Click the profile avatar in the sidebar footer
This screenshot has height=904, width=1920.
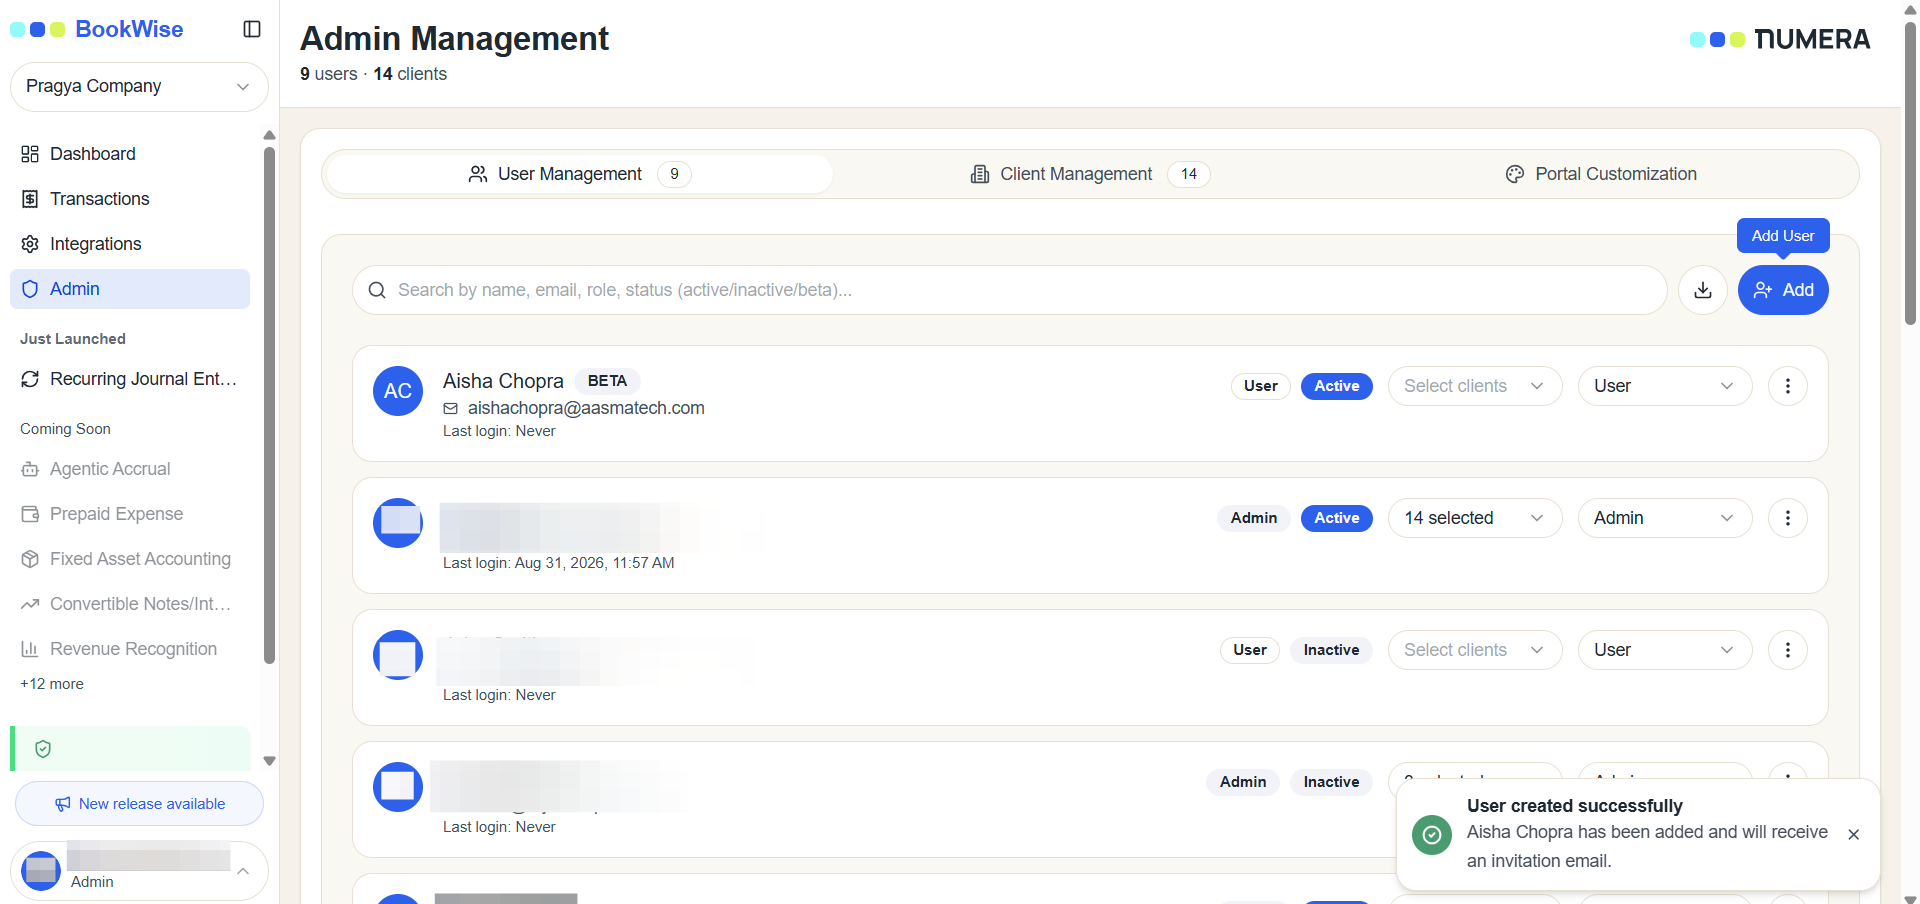point(41,871)
